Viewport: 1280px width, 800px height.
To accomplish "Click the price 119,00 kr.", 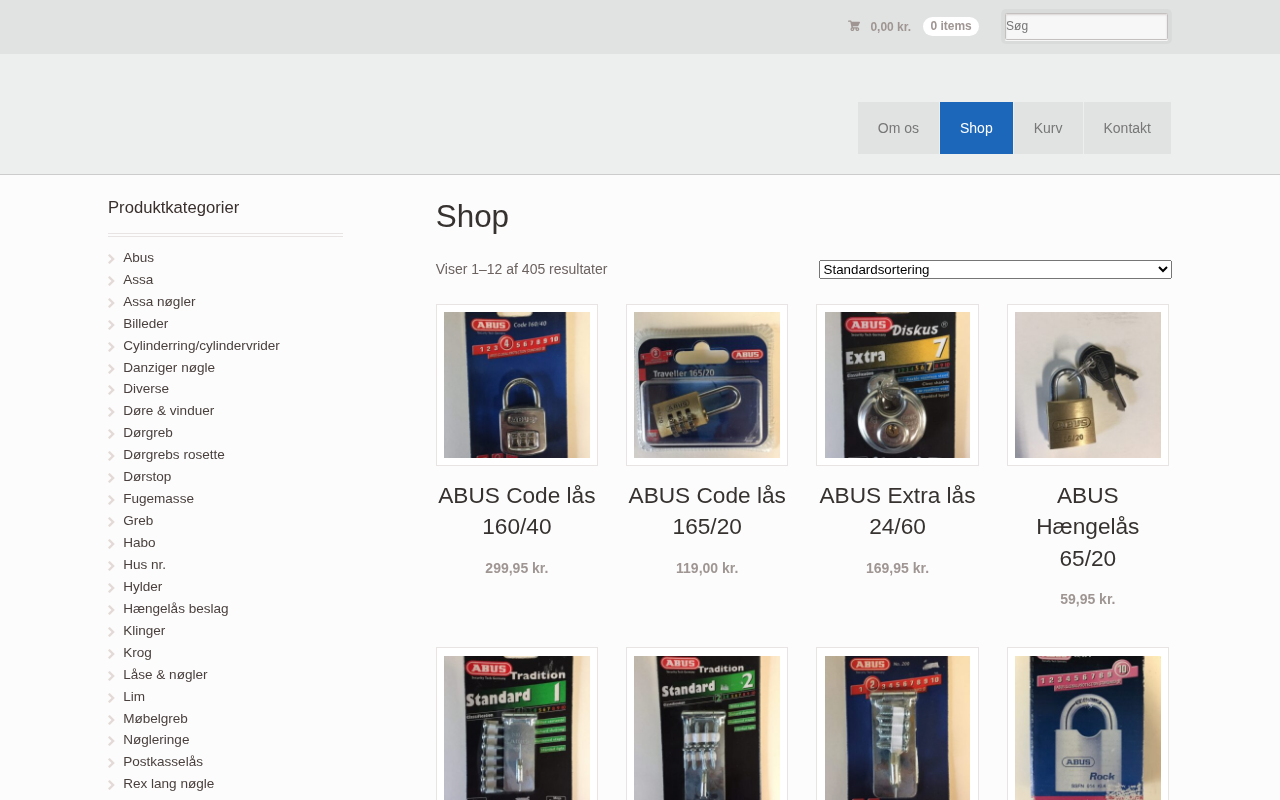I will [707, 568].
